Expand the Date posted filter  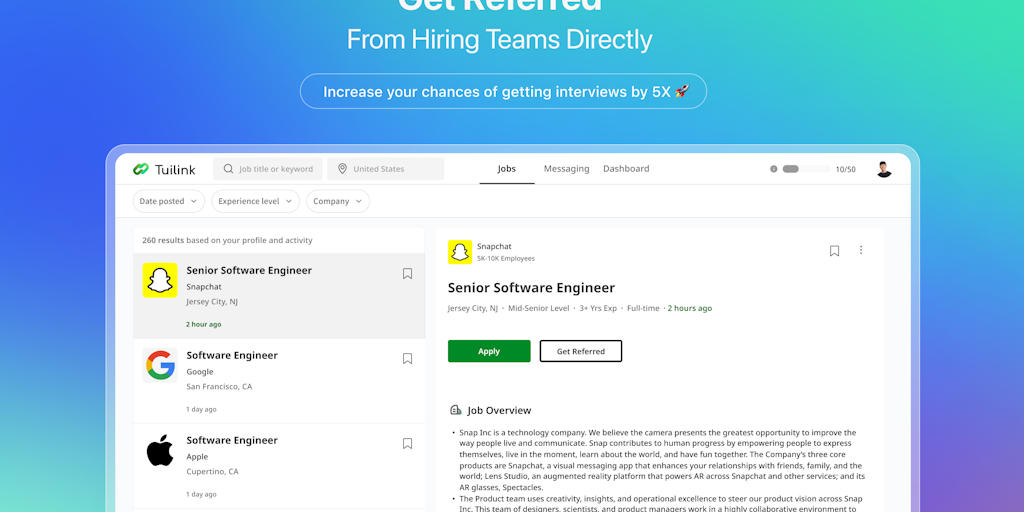[168, 201]
